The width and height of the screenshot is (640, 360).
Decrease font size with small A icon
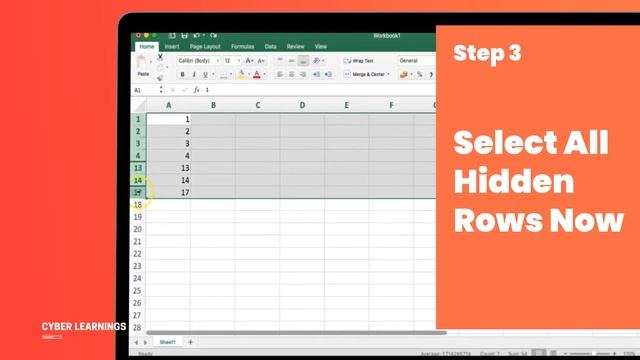(261, 61)
